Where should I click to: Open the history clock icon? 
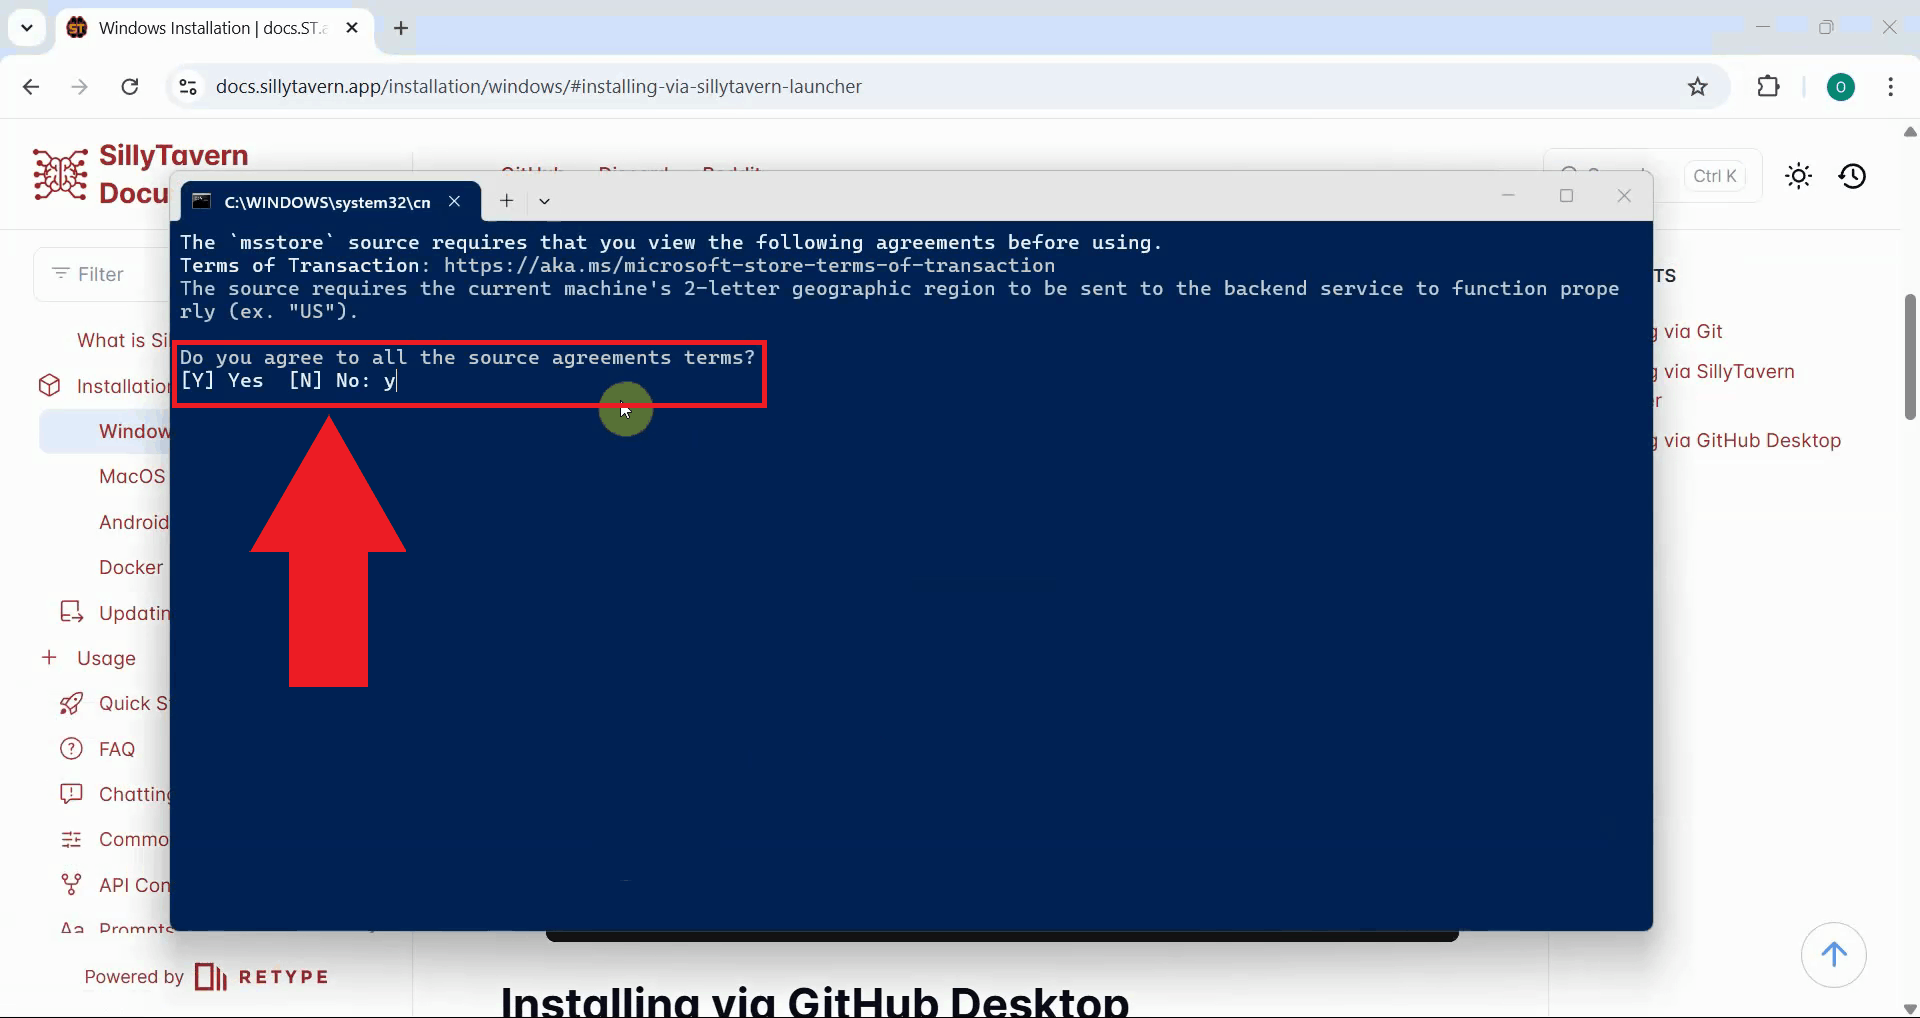(1852, 177)
